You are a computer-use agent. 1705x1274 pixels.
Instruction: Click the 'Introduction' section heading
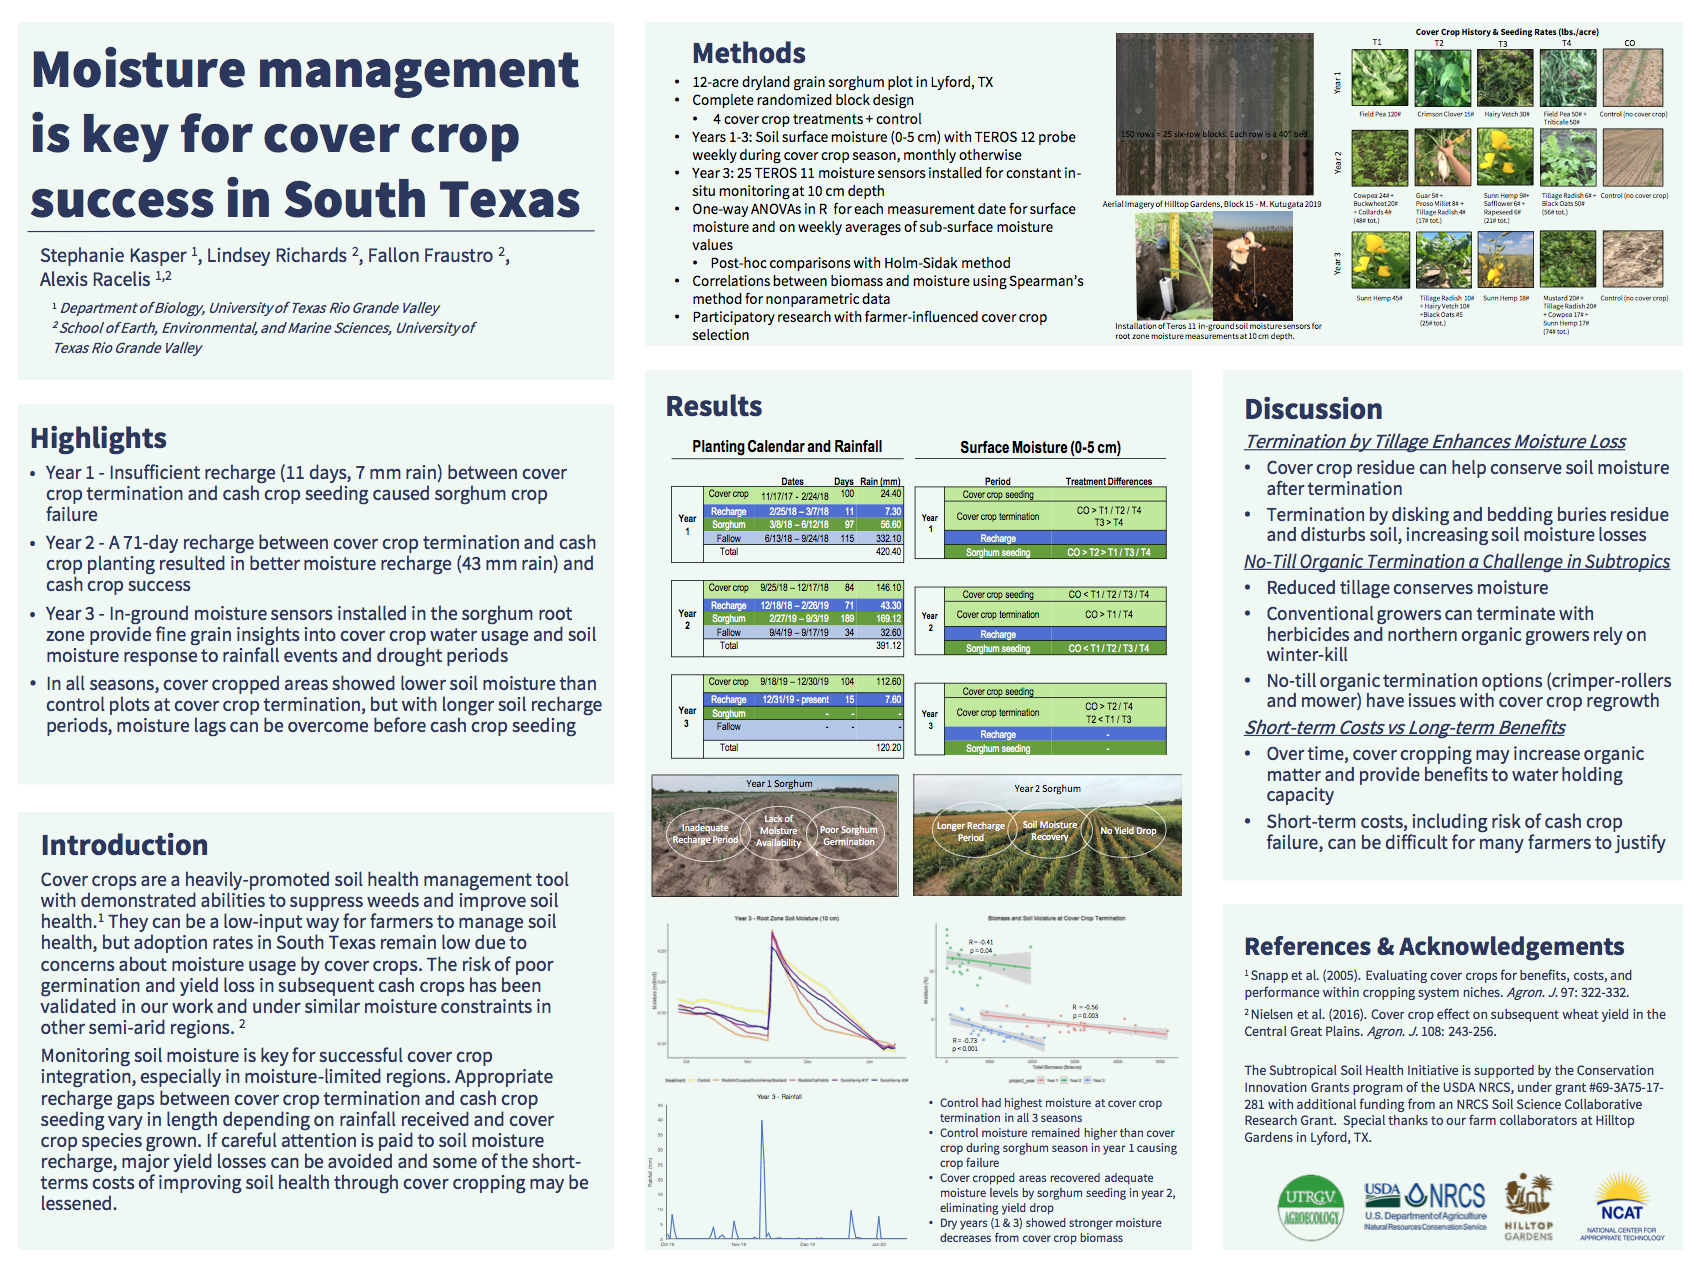pyautogui.click(x=124, y=845)
